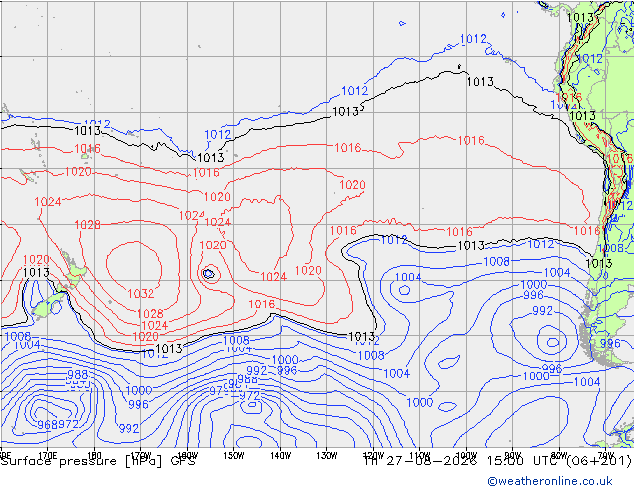The width and height of the screenshot is (634, 490).
Task: Click inside the innermost 1032 high contour
Action: pos(134,267)
